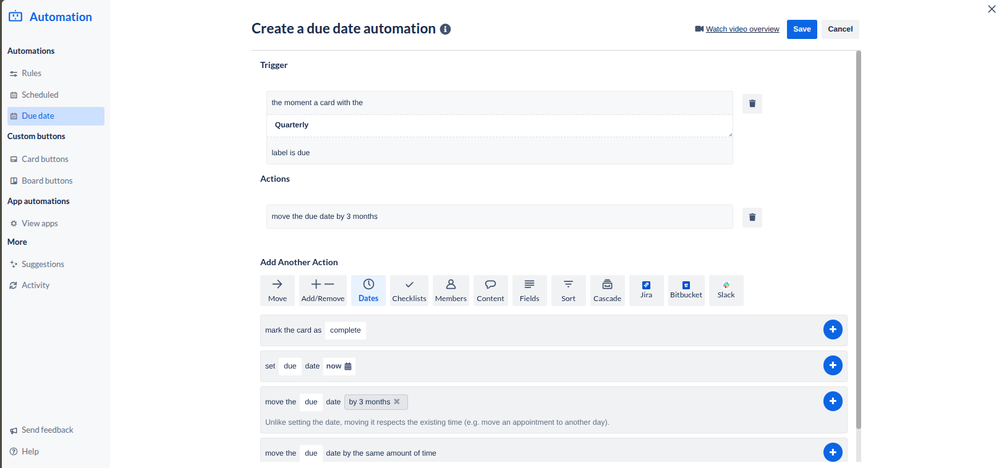The width and height of the screenshot is (999, 468).
Task: Delete the trigger with the trash icon
Action: [752, 104]
